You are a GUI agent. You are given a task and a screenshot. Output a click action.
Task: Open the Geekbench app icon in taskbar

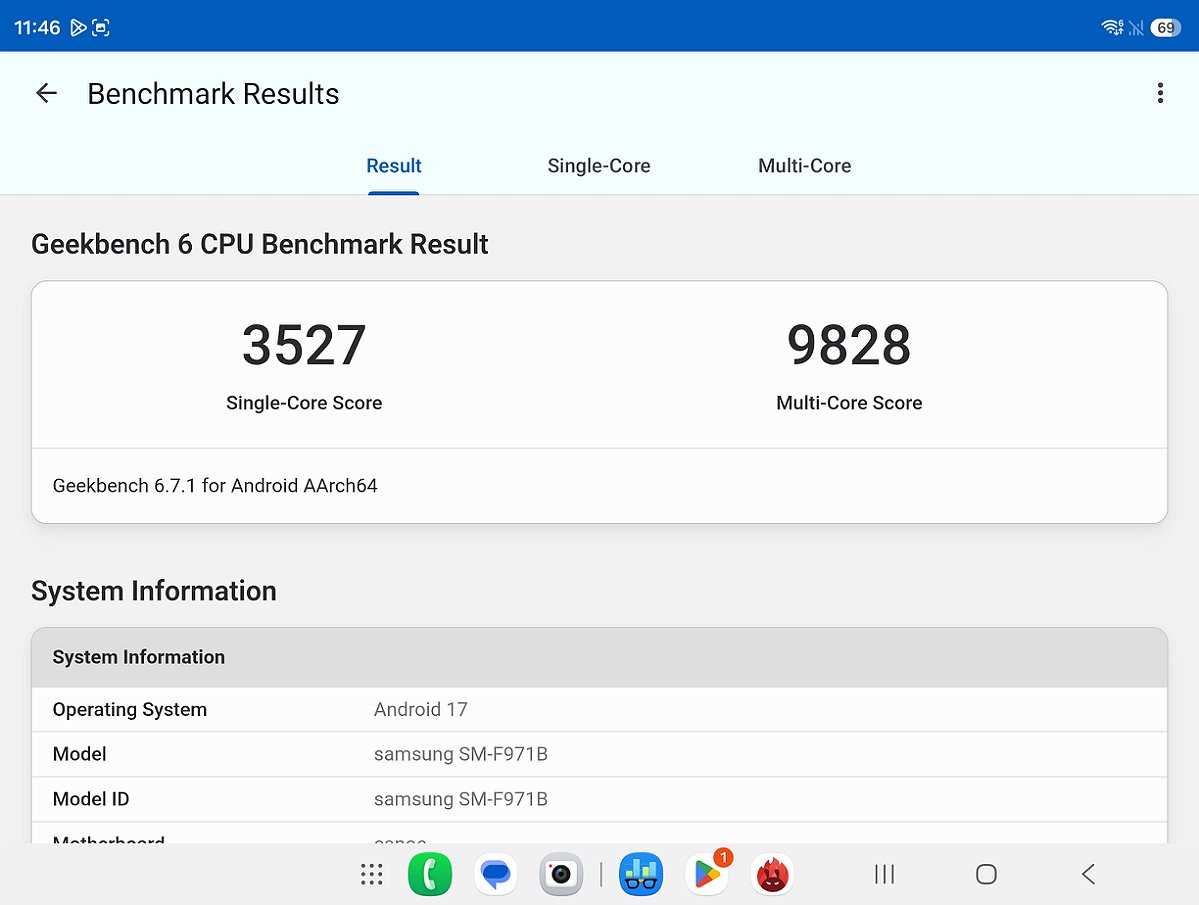click(x=641, y=874)
